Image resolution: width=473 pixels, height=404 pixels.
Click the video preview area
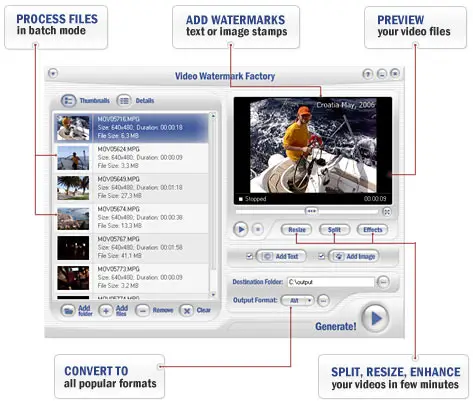[313, 151]
